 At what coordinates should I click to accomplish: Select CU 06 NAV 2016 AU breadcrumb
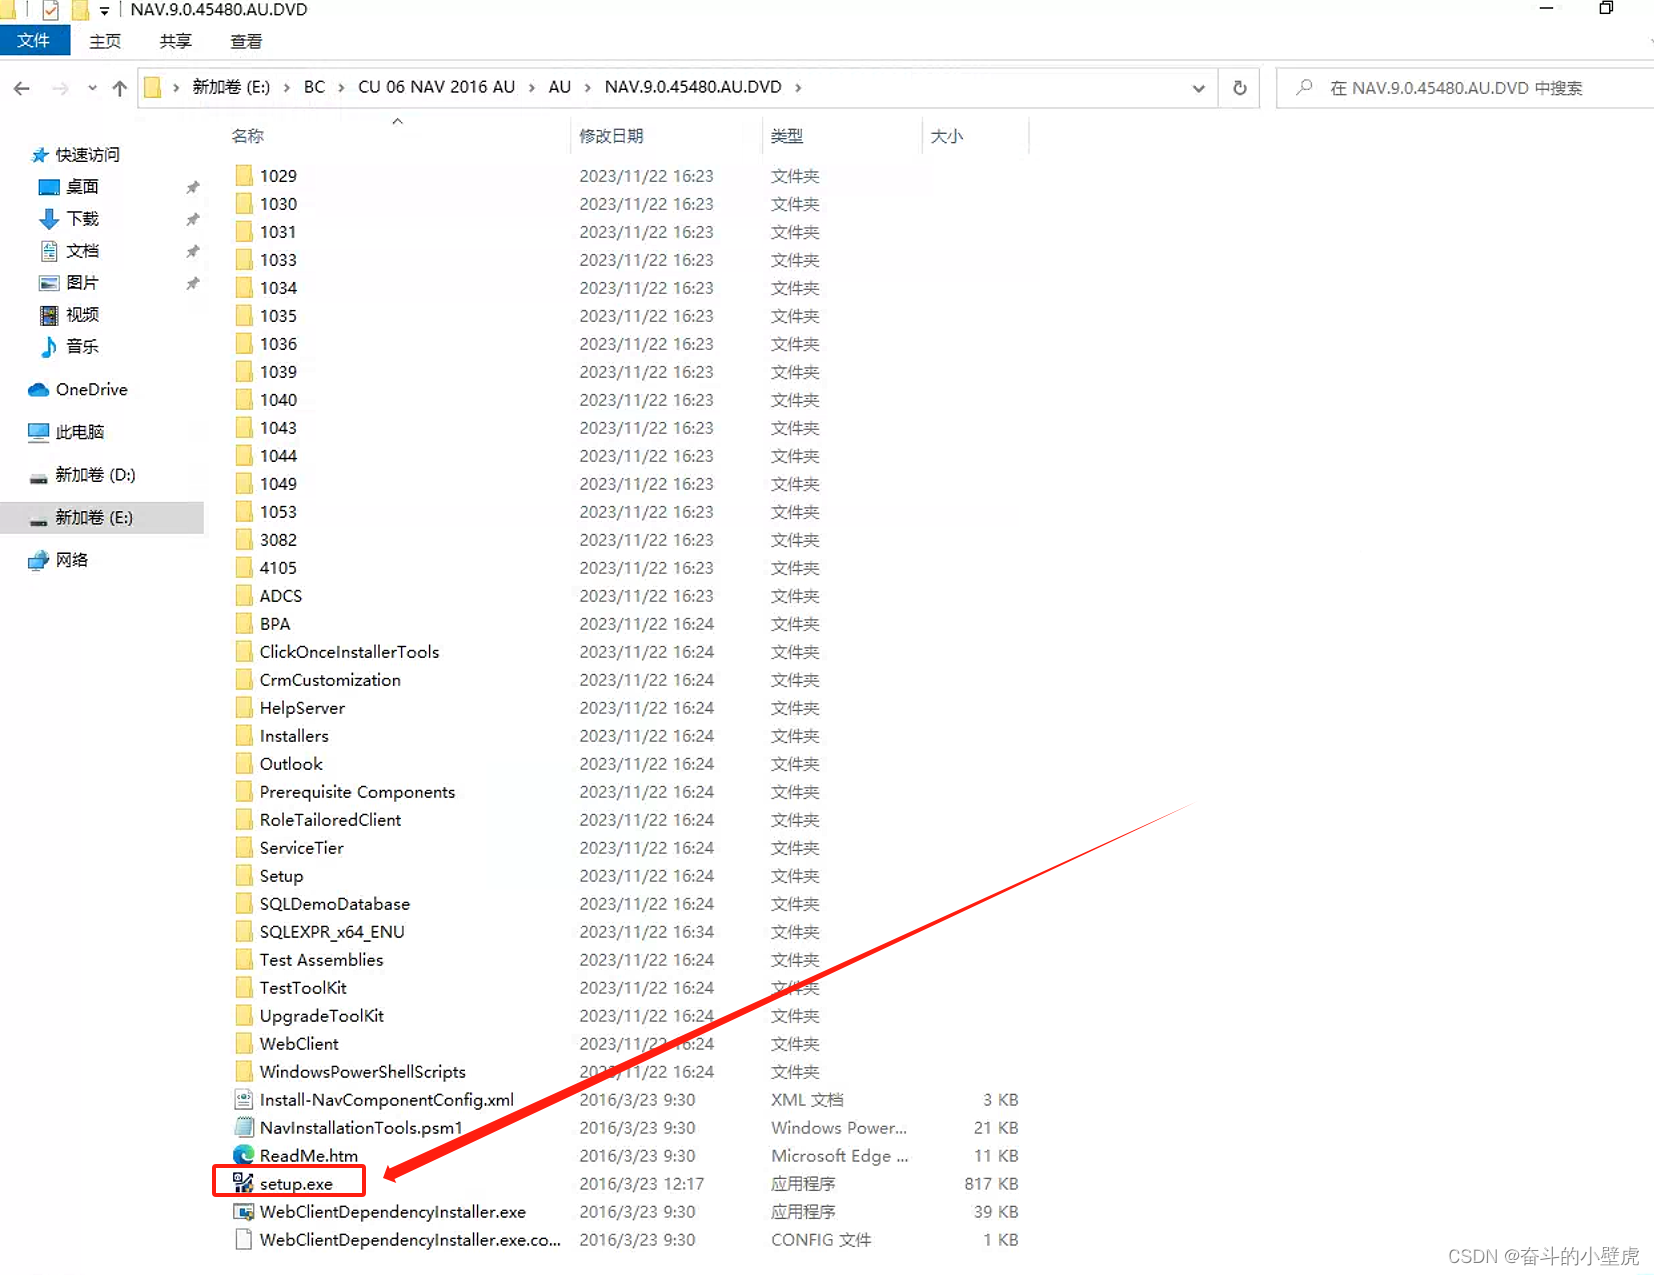(436, 87)
